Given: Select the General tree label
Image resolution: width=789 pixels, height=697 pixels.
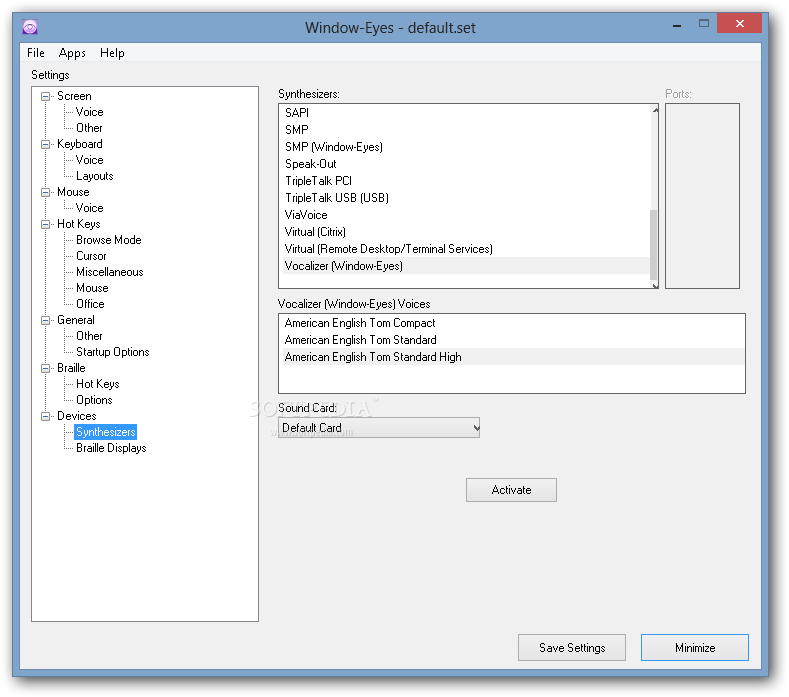Looking at the screenshot, I should 75,320.
